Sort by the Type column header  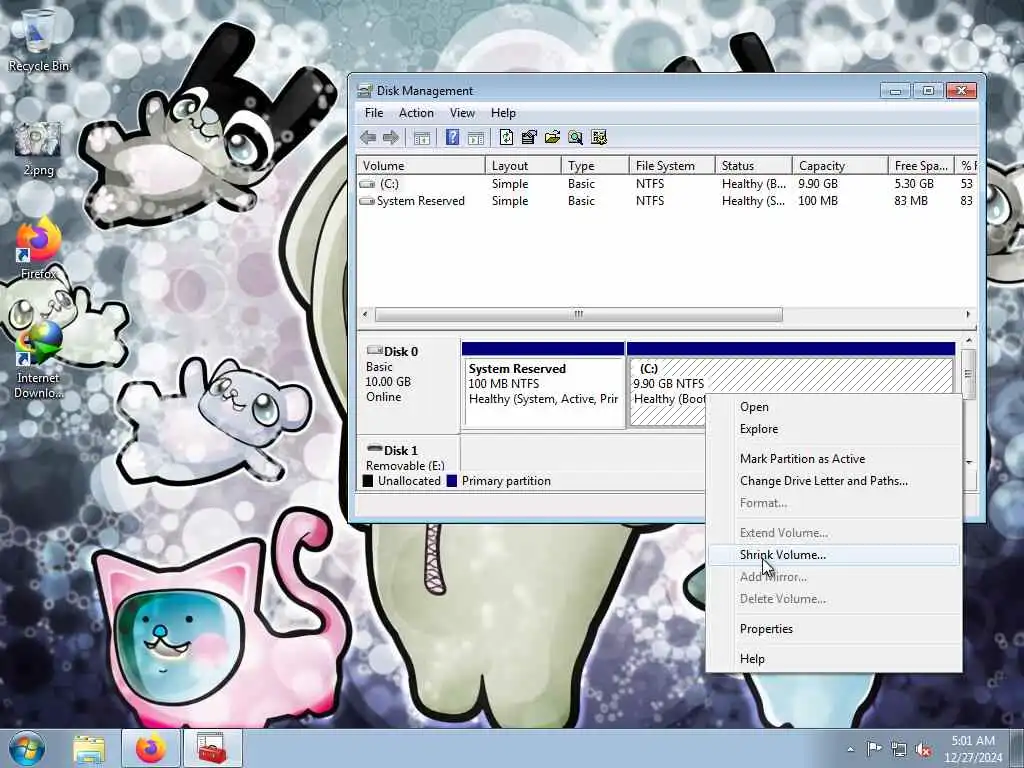[x=595, y=166]
